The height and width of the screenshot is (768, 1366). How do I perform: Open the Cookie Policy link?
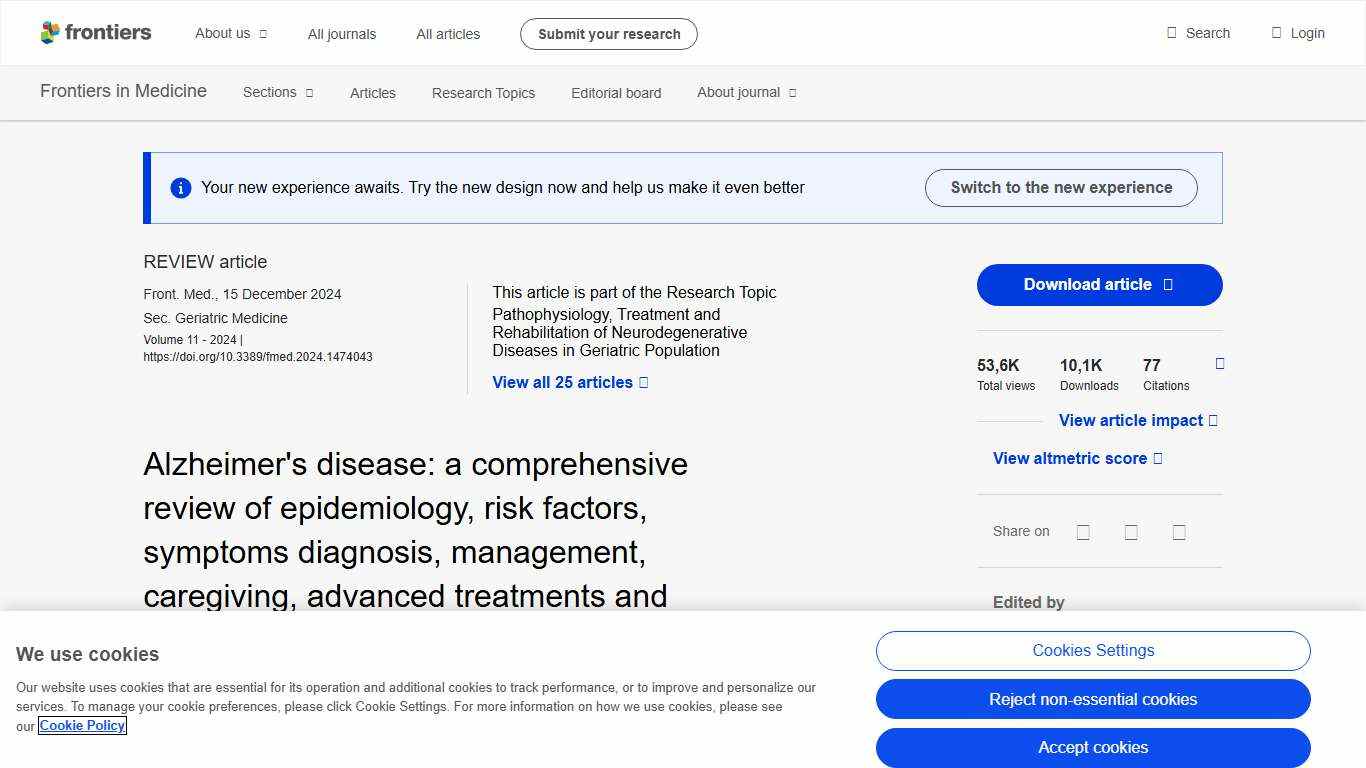tap(82, 725)
